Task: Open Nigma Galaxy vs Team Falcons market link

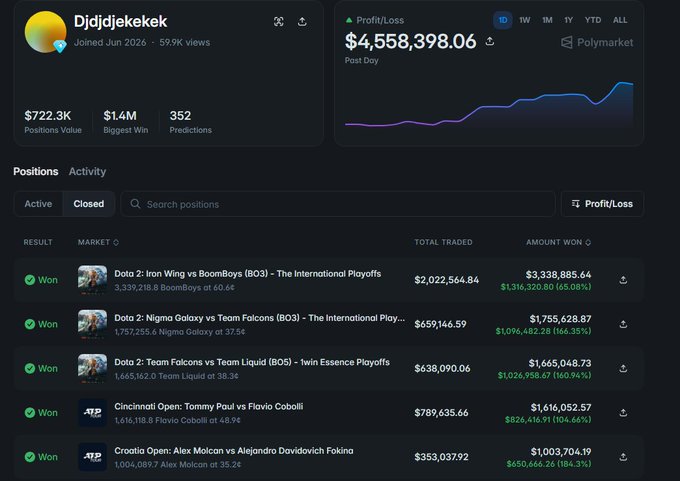Action: [x=259, y=318]
